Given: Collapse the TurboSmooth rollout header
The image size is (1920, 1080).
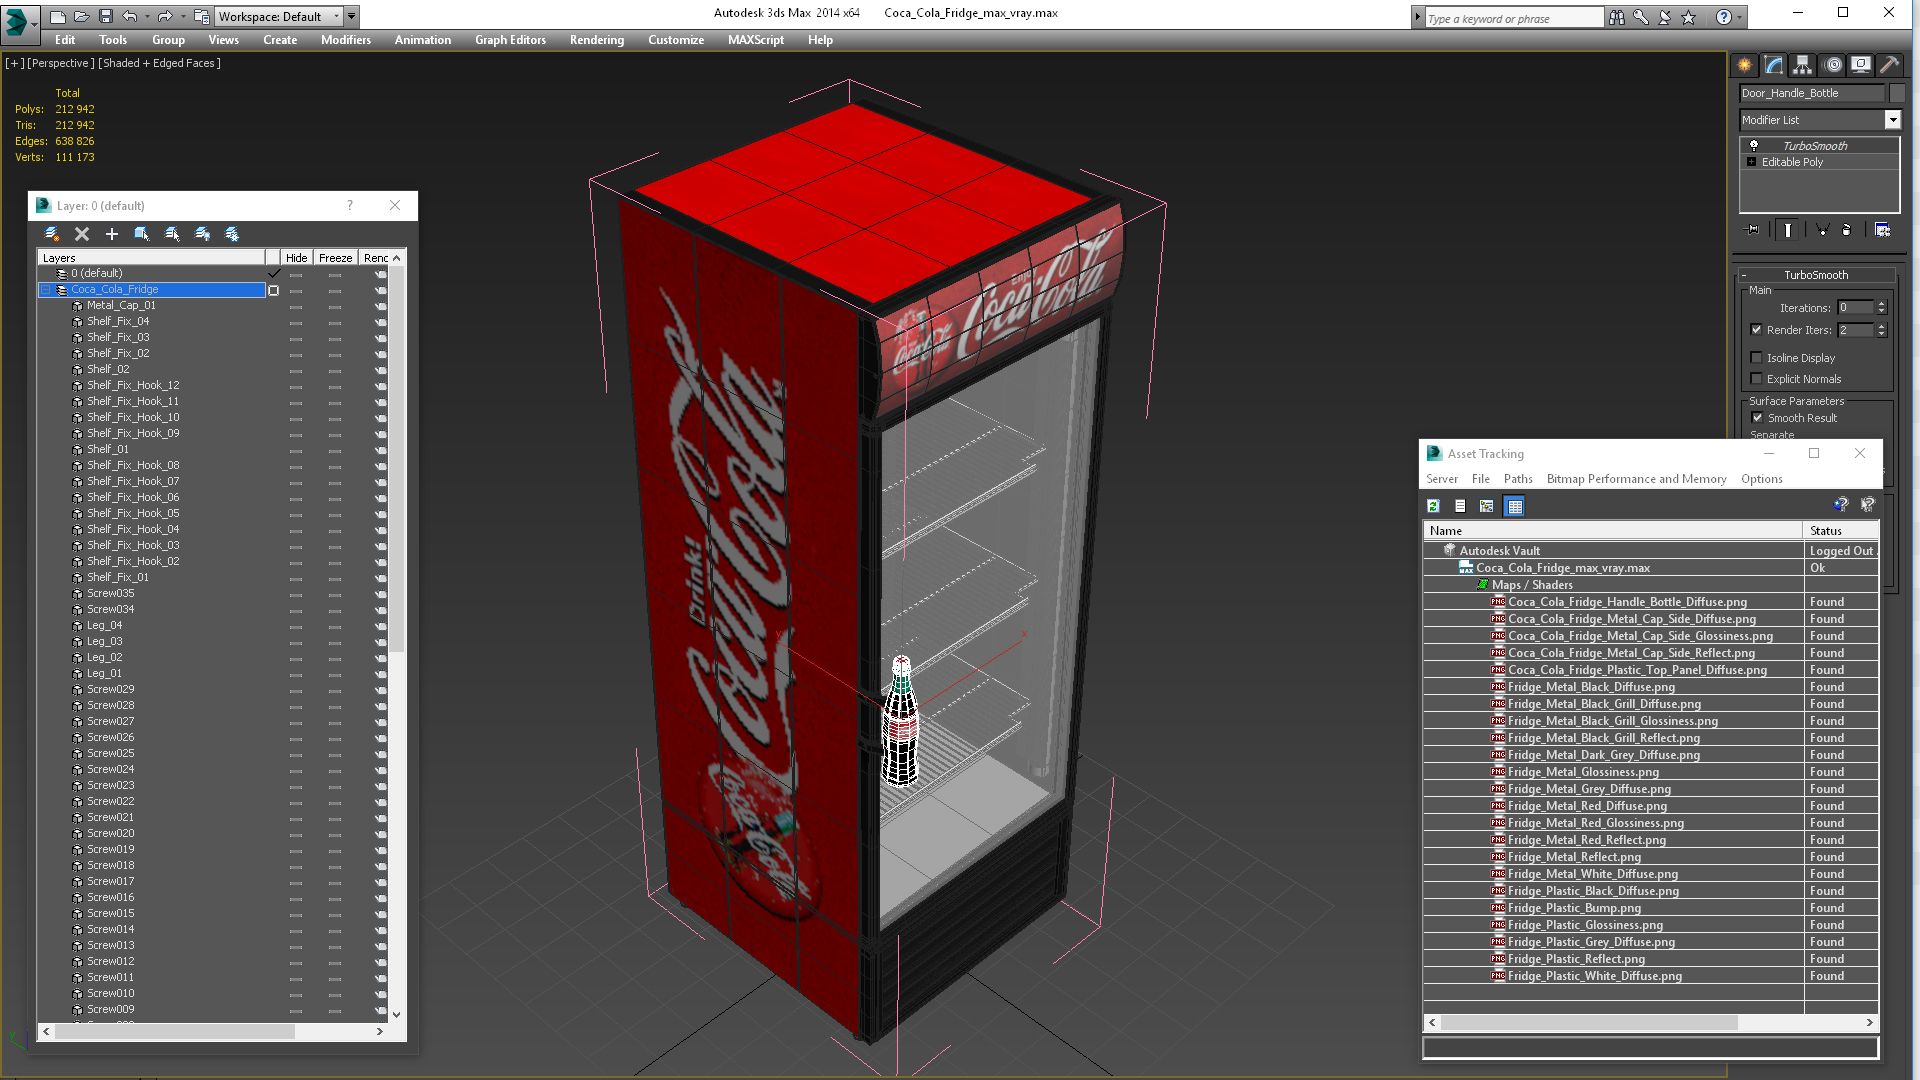Looking at the screenshot, I should [x=1816, y=275].
